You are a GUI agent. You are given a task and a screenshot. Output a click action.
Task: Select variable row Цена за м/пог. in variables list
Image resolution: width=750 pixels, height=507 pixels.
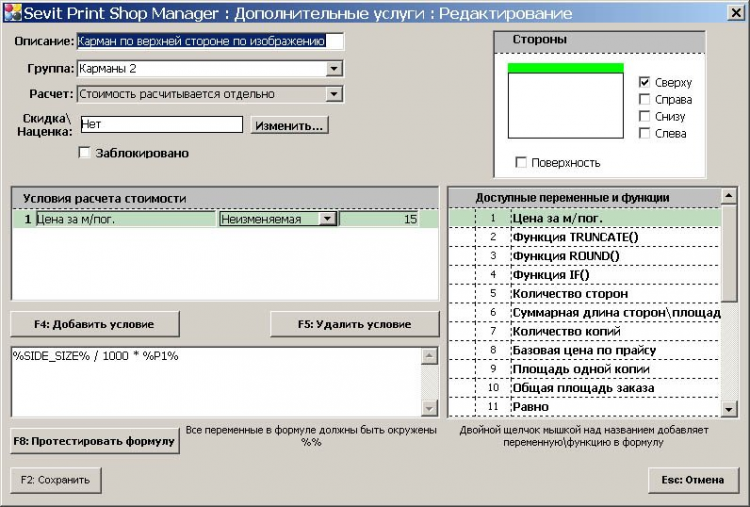click(x=585, y=218)
